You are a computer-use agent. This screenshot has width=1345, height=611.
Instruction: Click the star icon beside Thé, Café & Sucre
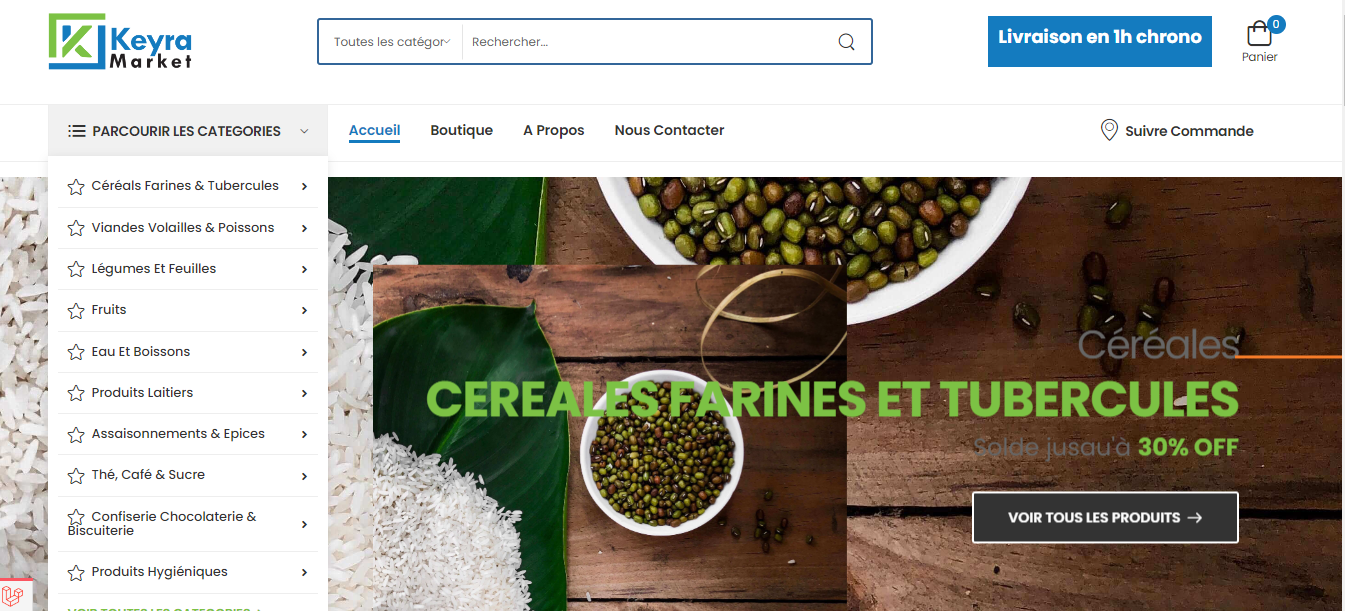(x=76, y=476)
